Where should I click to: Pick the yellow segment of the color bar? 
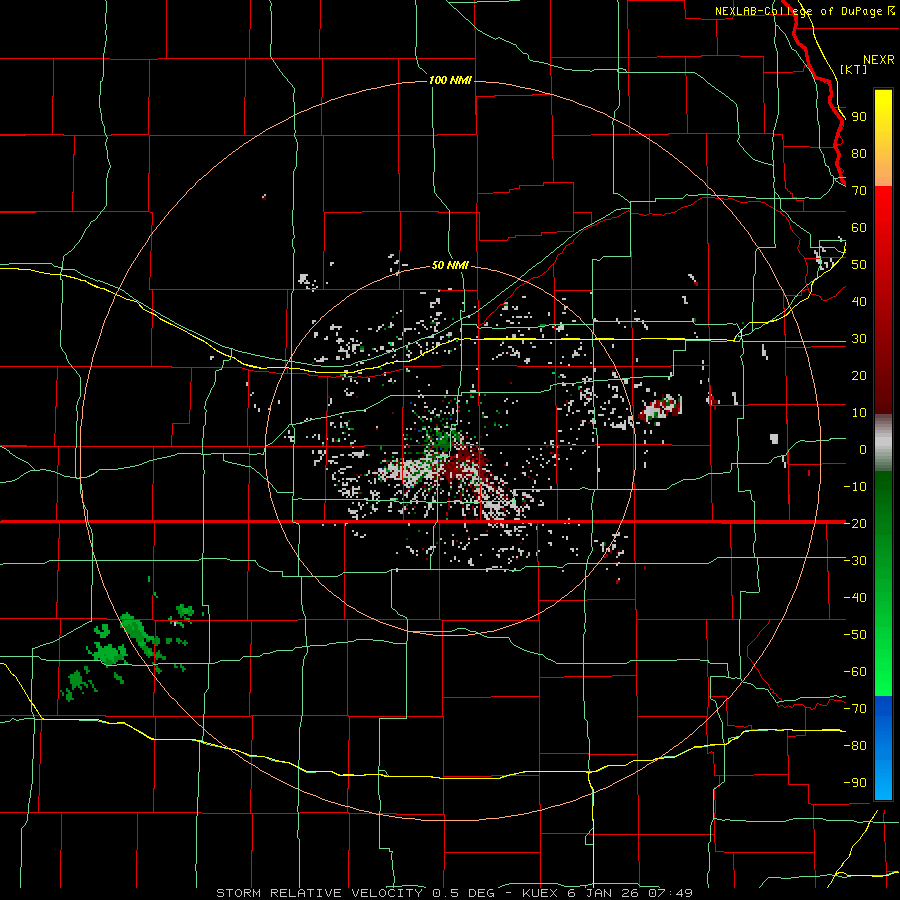pyautogui.click(x=883, y=138)
